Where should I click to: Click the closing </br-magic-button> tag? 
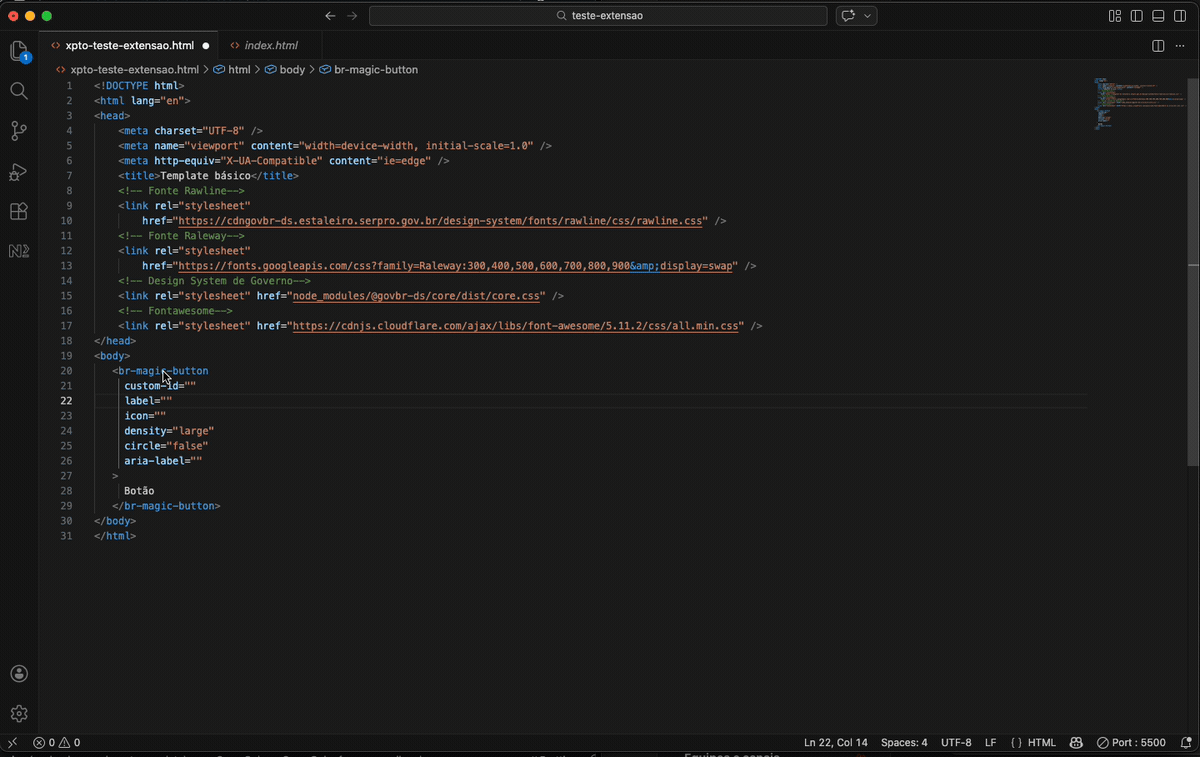pos(166,506)
